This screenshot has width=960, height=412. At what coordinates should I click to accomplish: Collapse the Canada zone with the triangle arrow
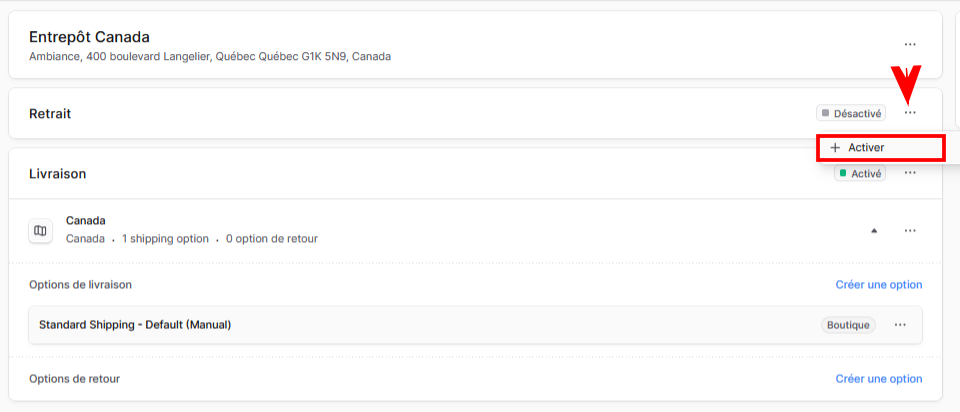[x=874, y=231]
